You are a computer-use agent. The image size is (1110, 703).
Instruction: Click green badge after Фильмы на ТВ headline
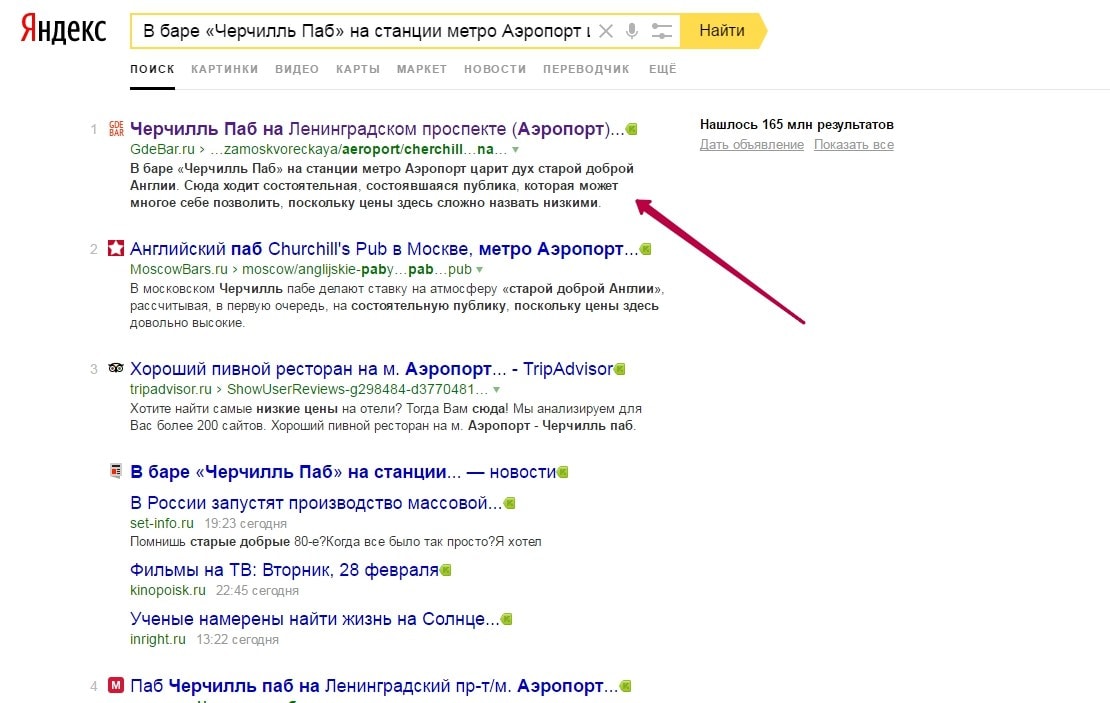[445, 570]
